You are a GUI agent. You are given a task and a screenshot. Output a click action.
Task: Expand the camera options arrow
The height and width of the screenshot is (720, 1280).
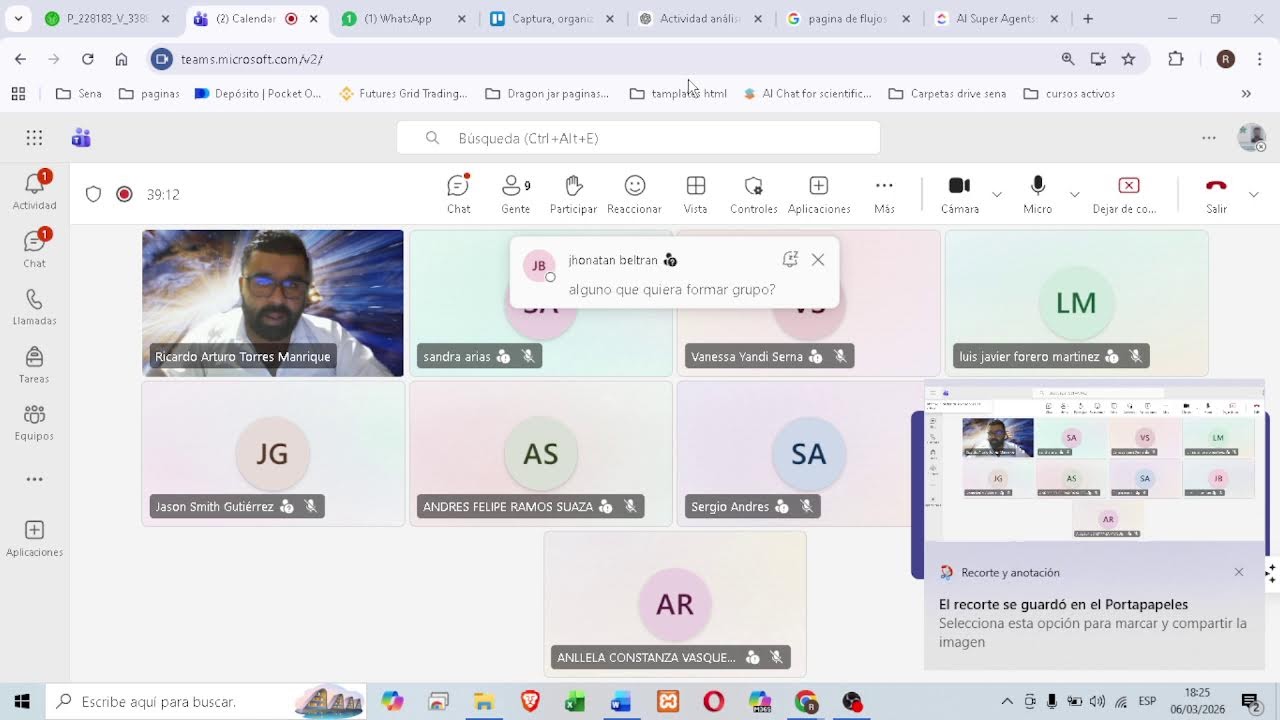point(997,194)
